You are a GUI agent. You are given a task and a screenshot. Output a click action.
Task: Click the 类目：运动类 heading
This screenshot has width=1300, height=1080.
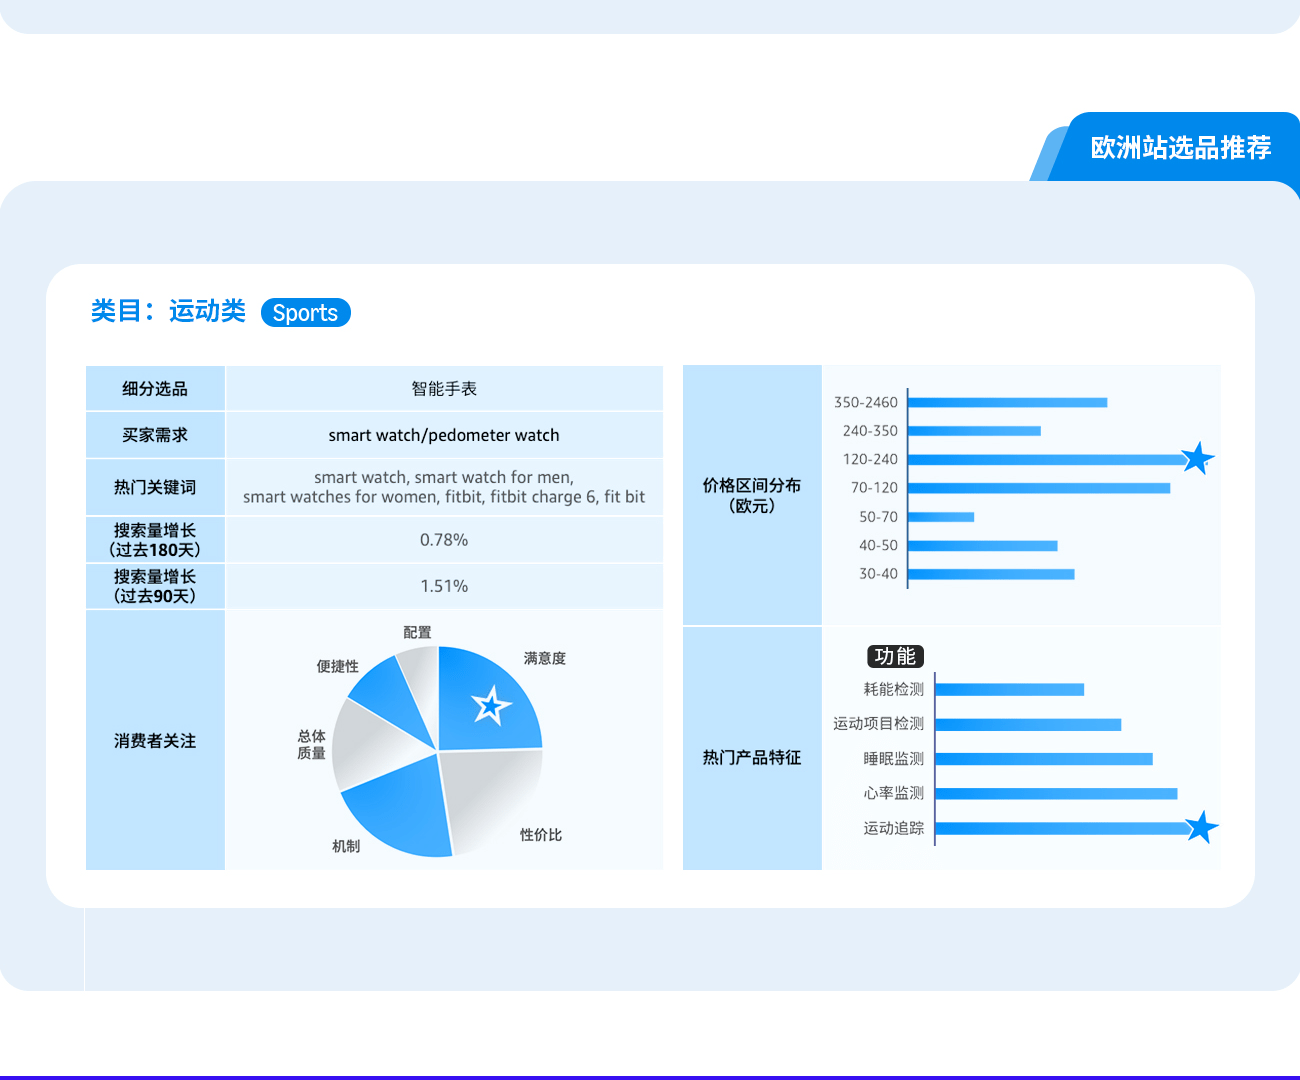(x=168, y=311)
